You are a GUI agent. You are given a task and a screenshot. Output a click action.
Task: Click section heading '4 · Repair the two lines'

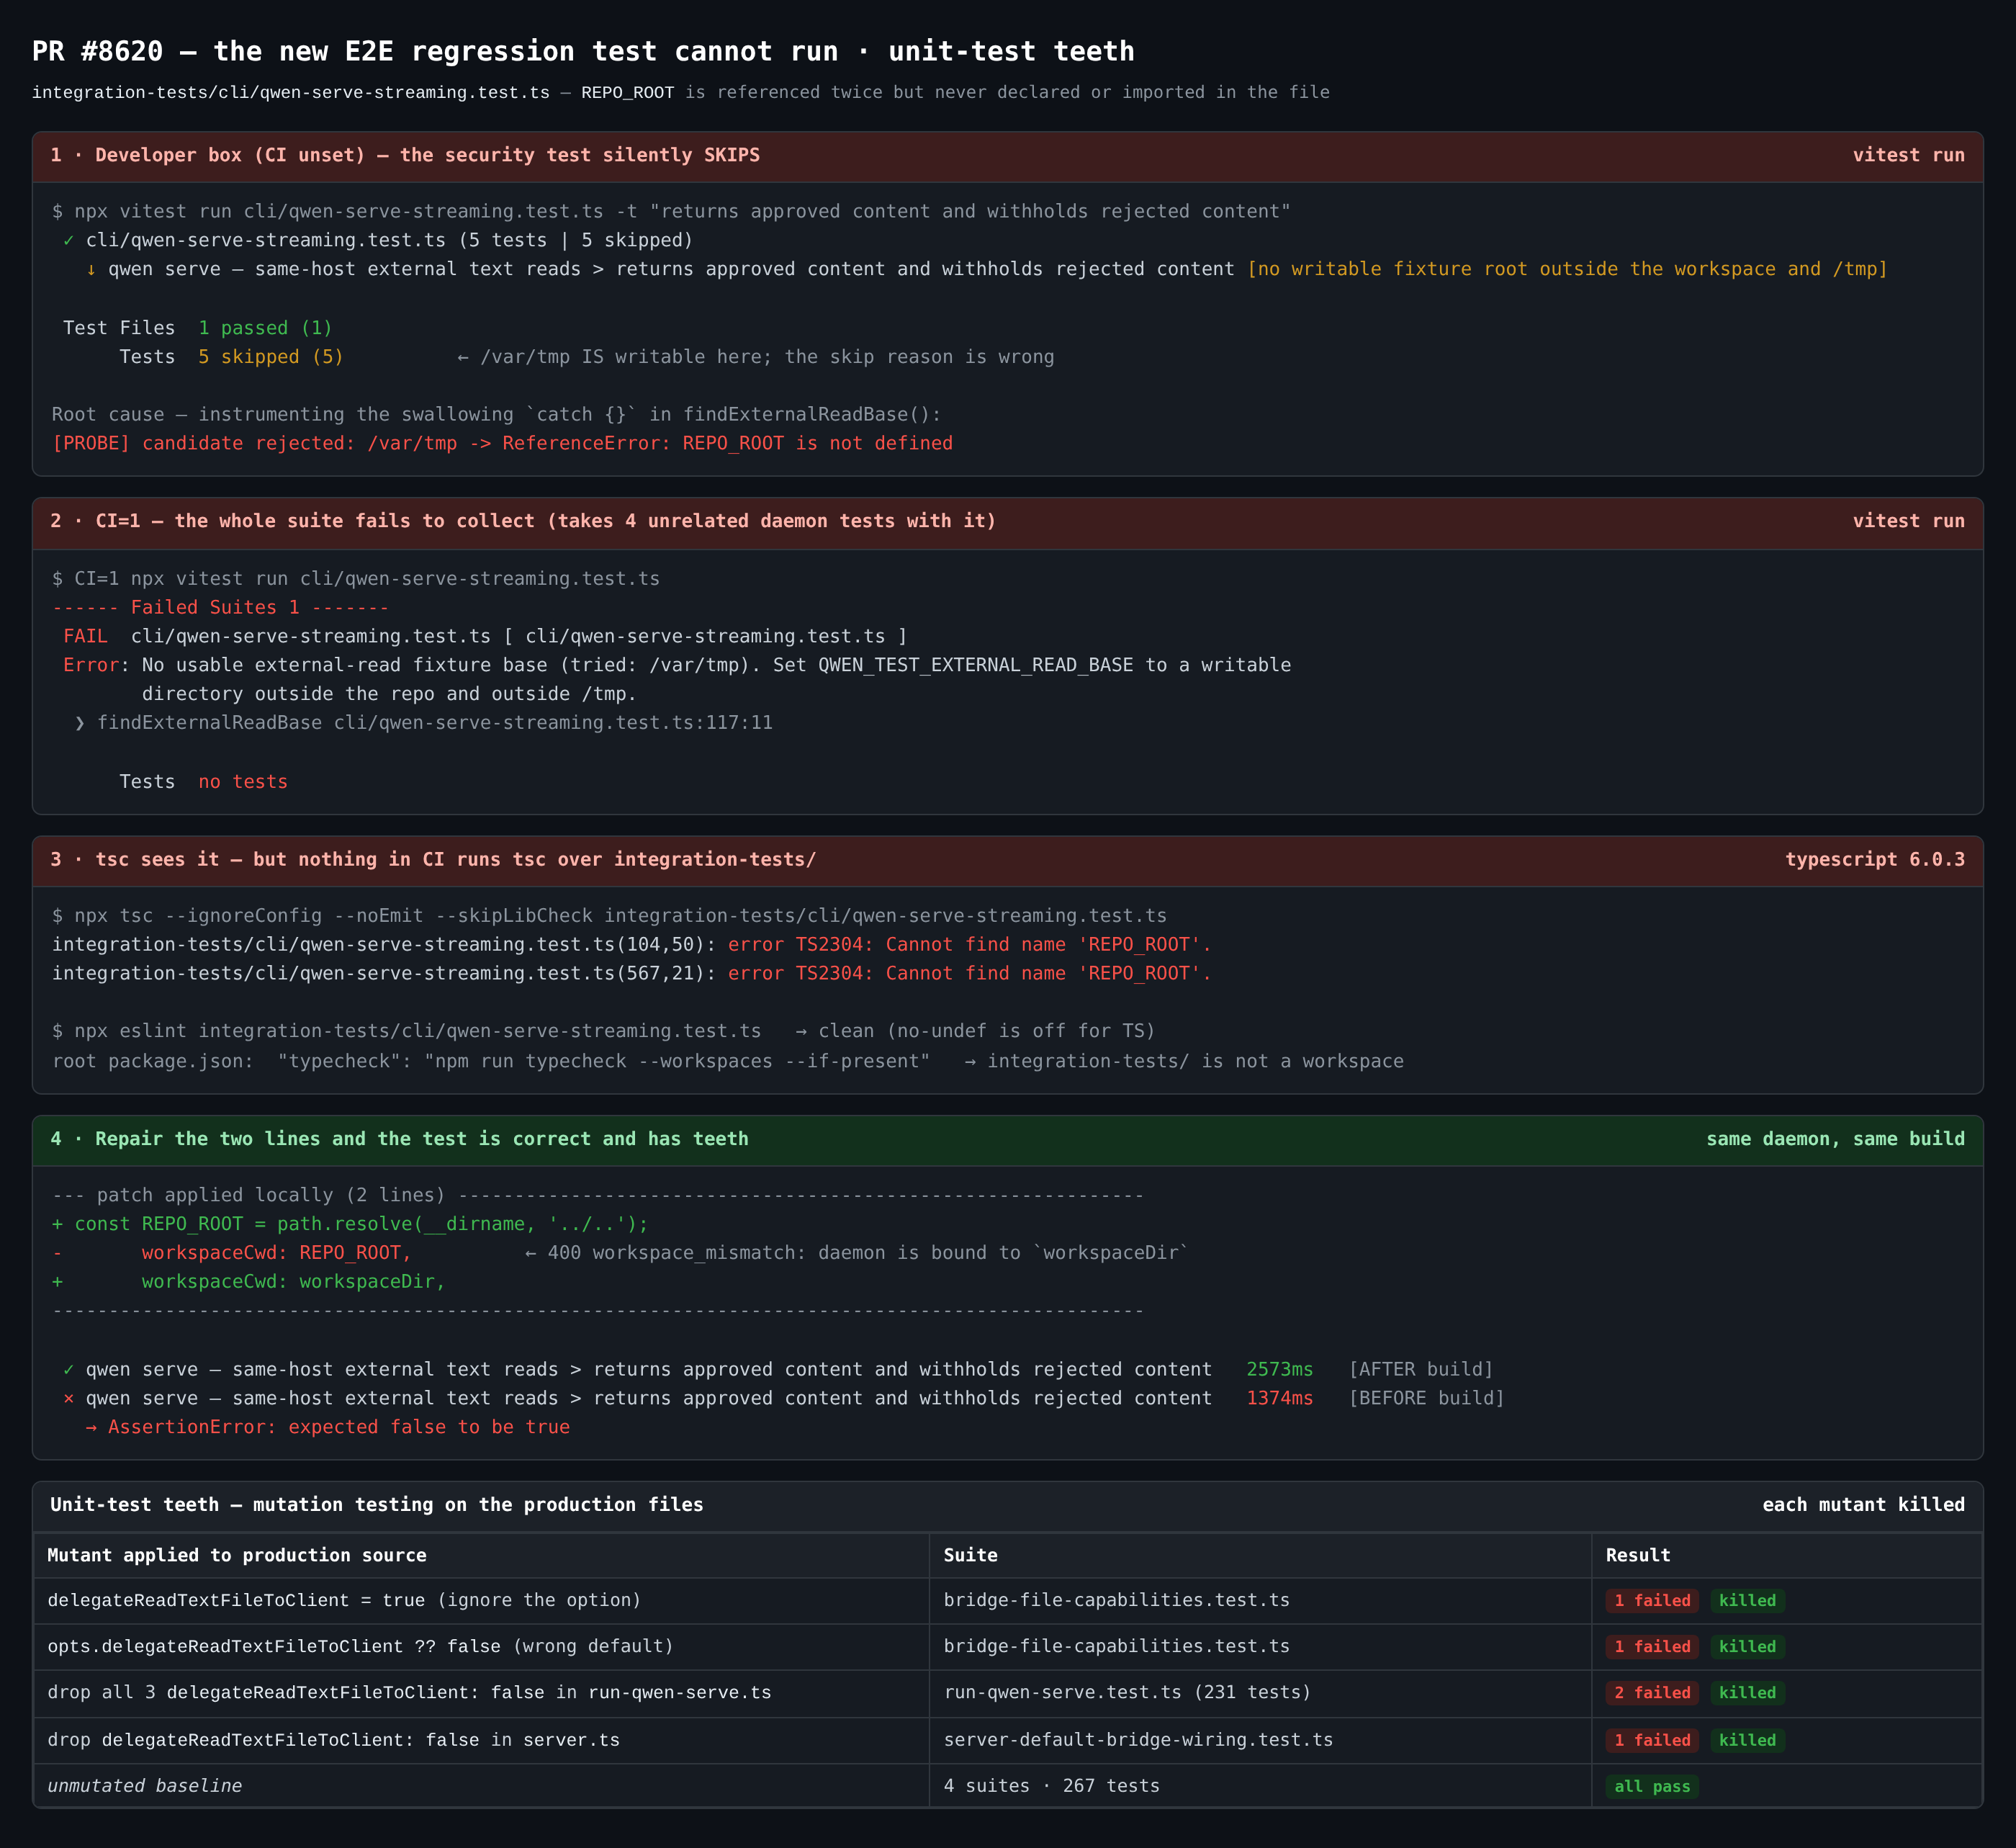pos(399,1139)
